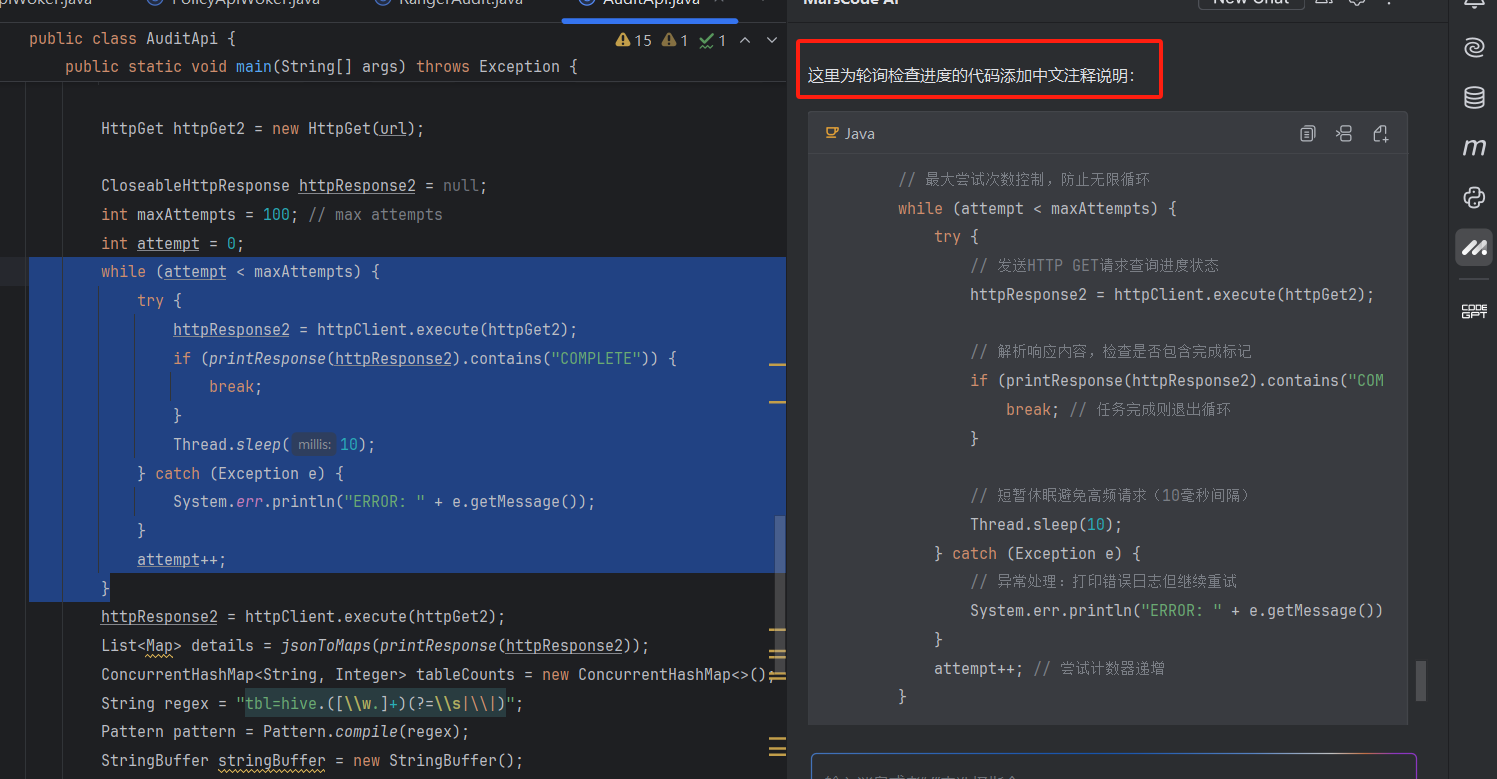The image size is (1497, 779).
Task: Click the chat input field
Action: pos(1113,767)
